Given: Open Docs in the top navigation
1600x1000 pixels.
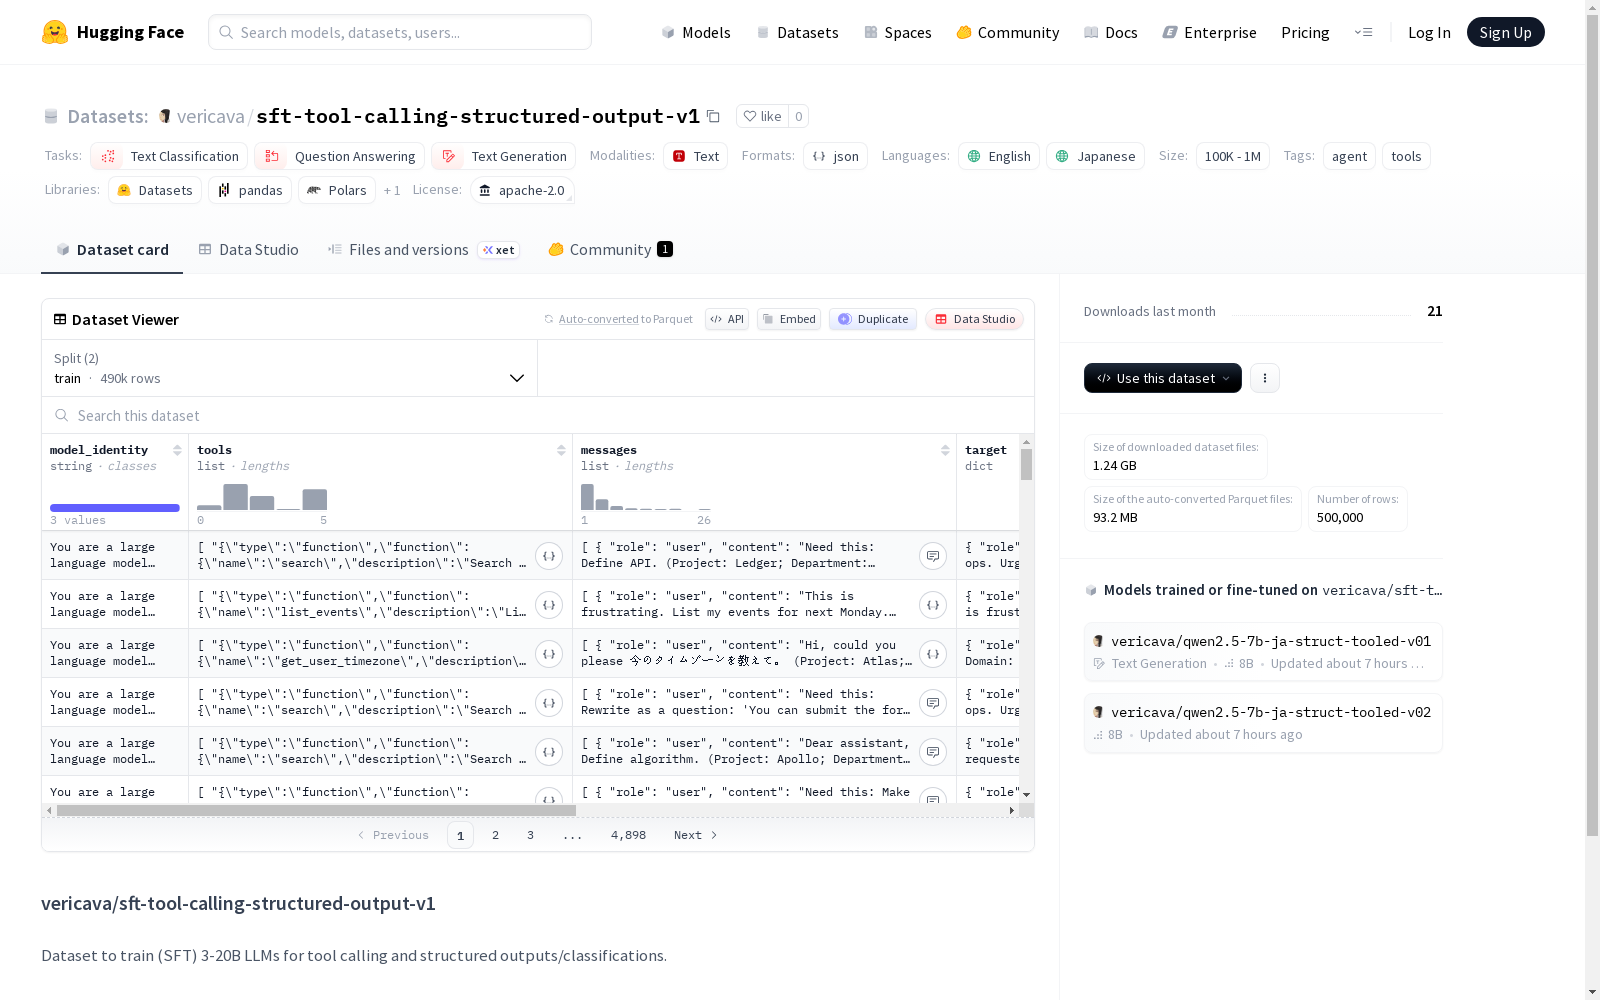Looking at the screenshot, I should (x=1111, y=32).
